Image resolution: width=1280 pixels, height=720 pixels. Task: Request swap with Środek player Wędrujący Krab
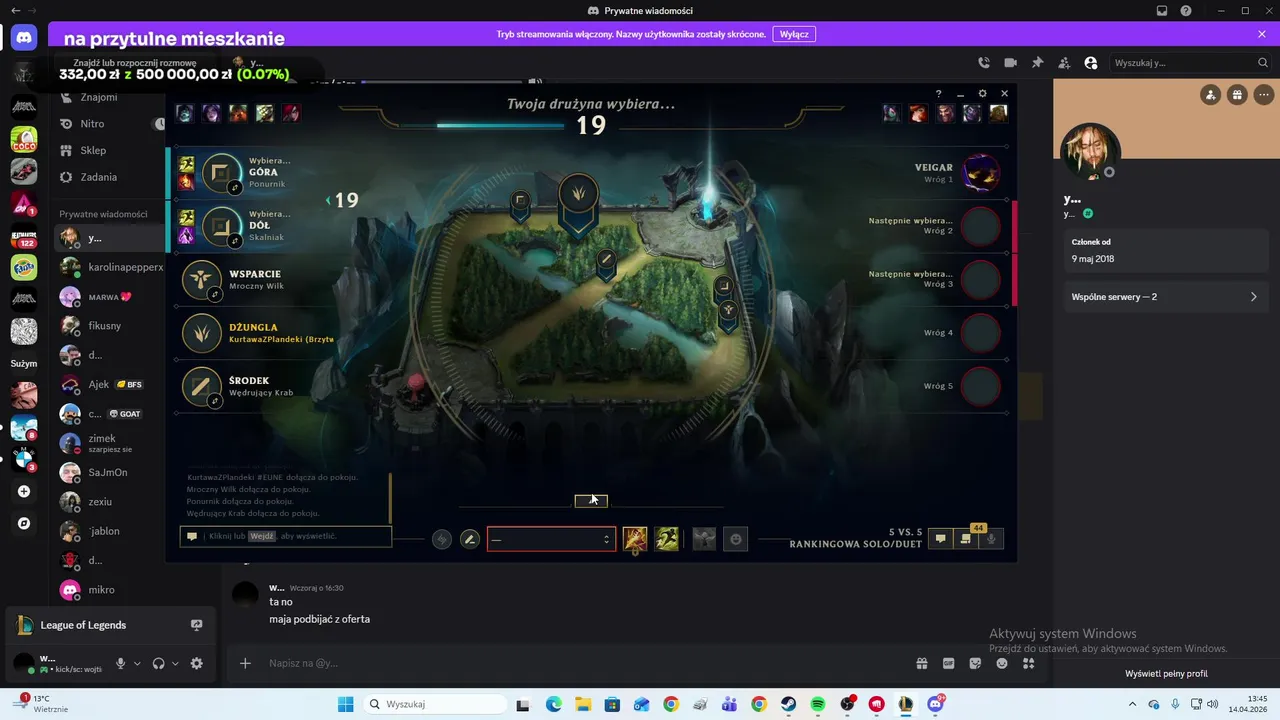pos(215,401)
